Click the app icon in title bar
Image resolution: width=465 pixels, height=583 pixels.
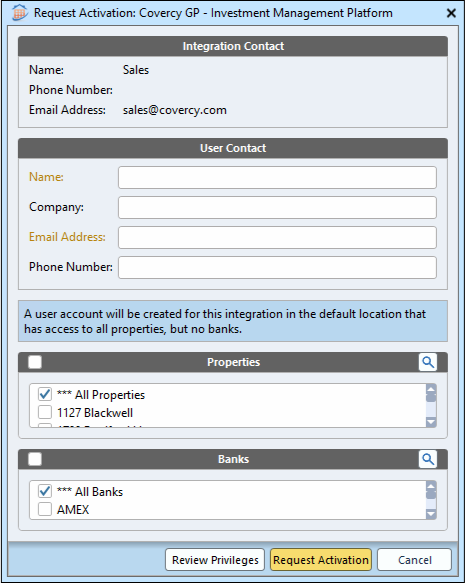coord(19,13)
